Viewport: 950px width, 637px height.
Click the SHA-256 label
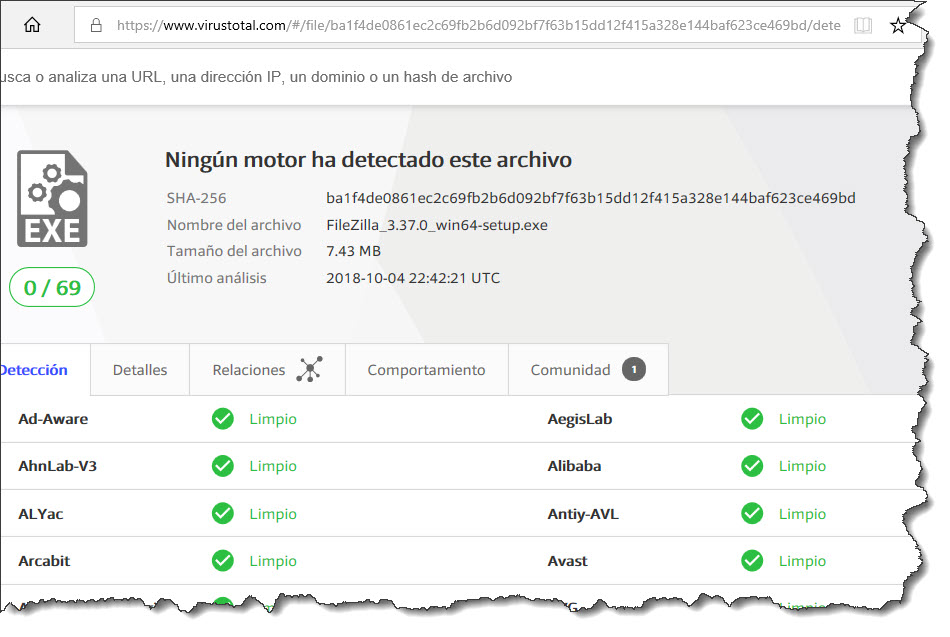pyautogui.click(x=196, y=198)
